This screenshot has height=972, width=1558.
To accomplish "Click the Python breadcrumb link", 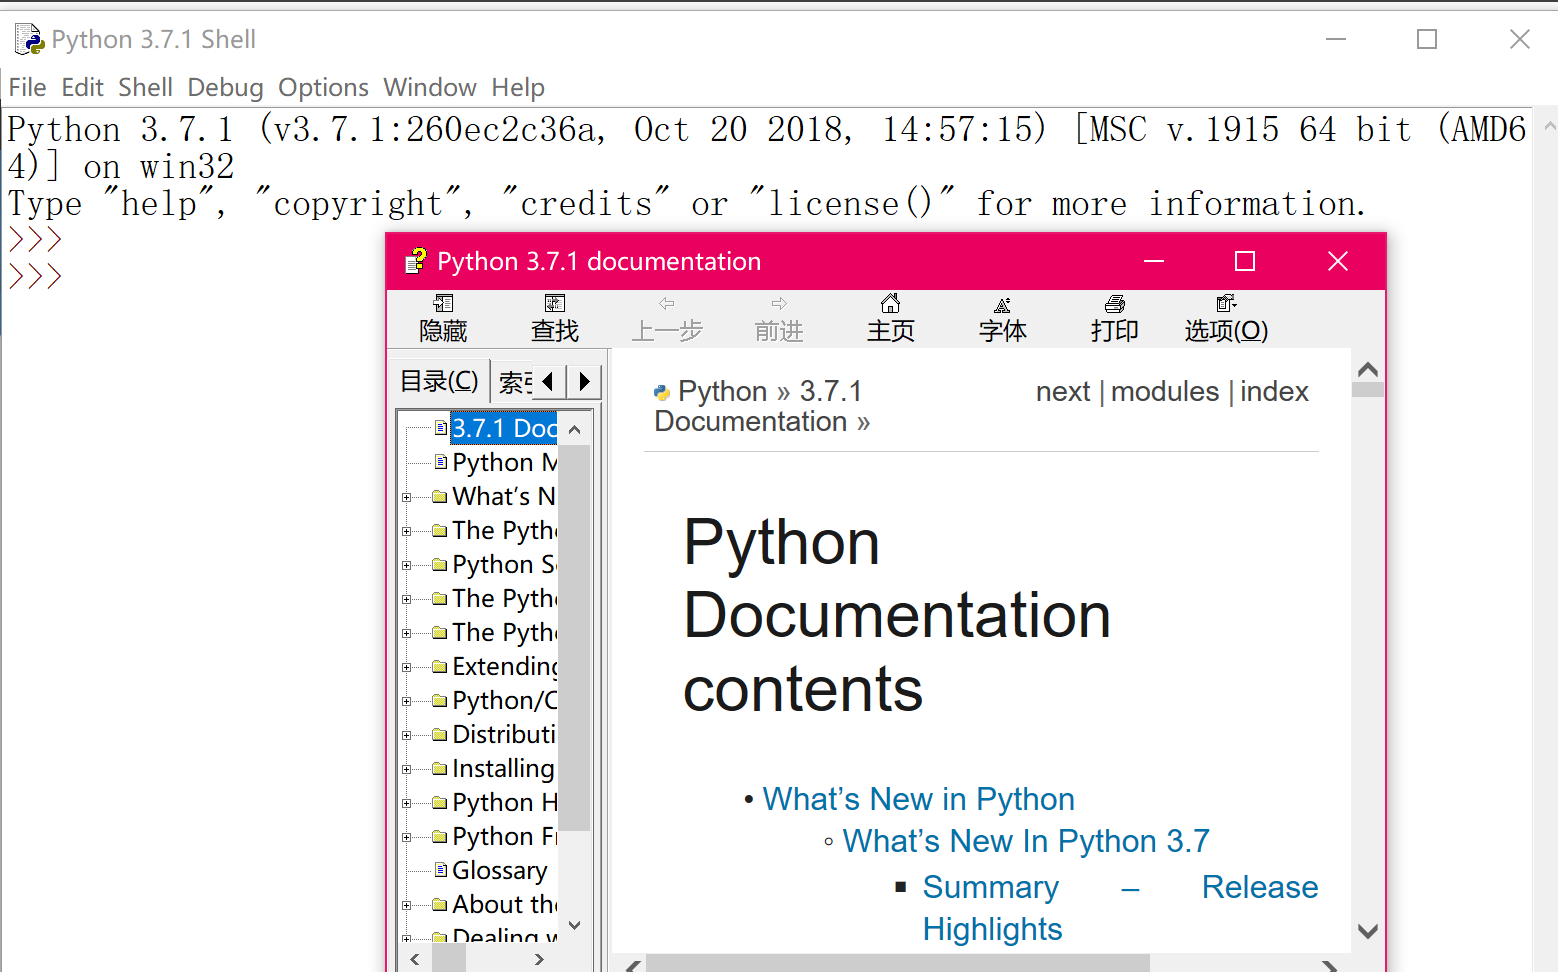I will 722,392.
